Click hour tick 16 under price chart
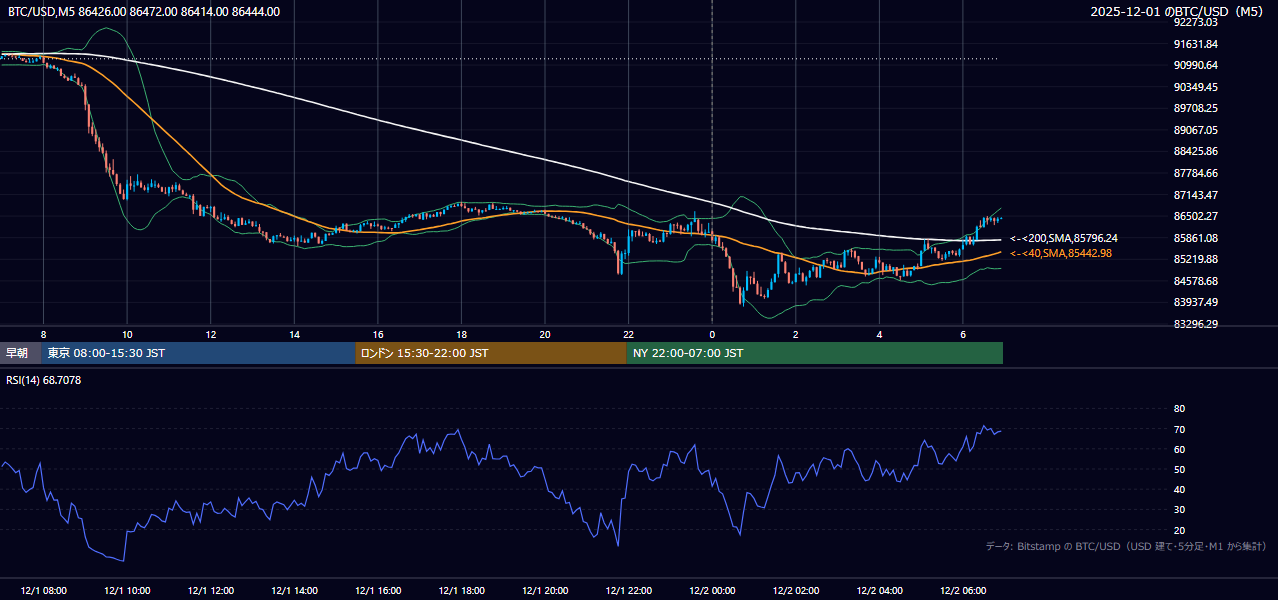Viewport: 1278px width, 600px height. point(378,334)
